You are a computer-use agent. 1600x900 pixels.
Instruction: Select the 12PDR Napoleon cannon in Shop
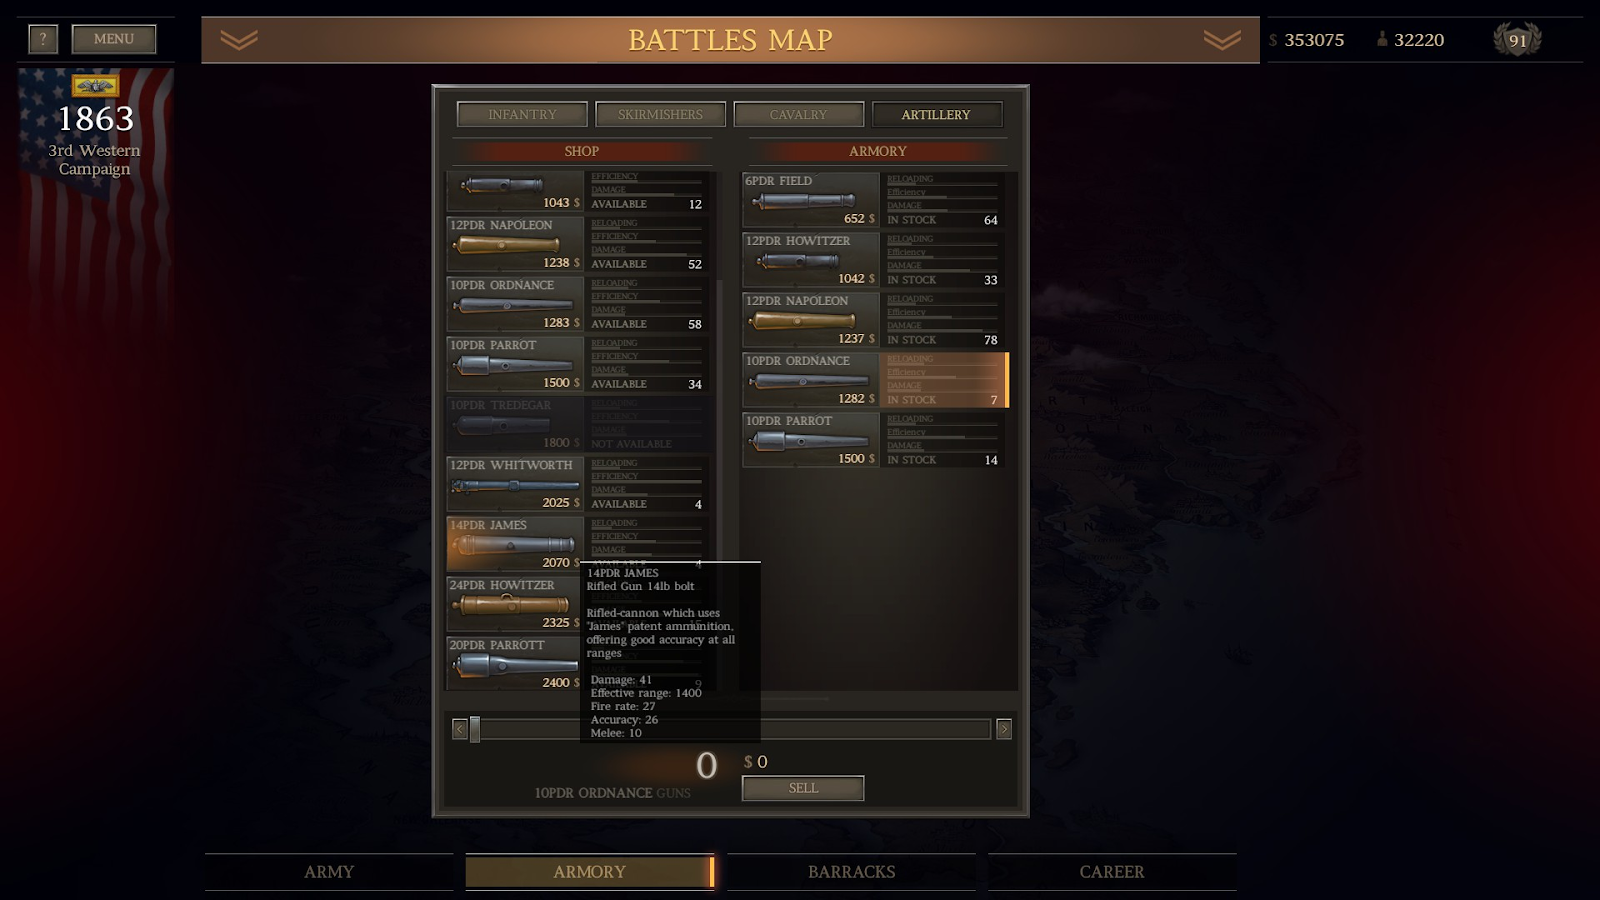click(x=578, y=244)
